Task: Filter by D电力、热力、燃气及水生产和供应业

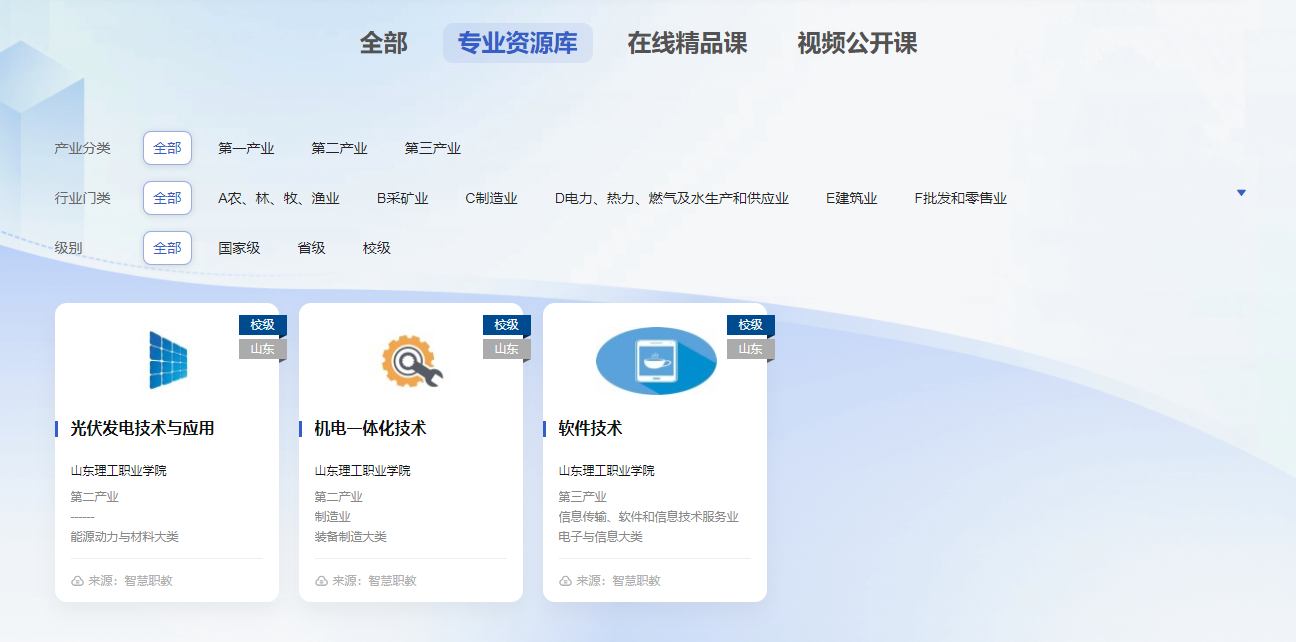Action: click(x=672, y=198)
